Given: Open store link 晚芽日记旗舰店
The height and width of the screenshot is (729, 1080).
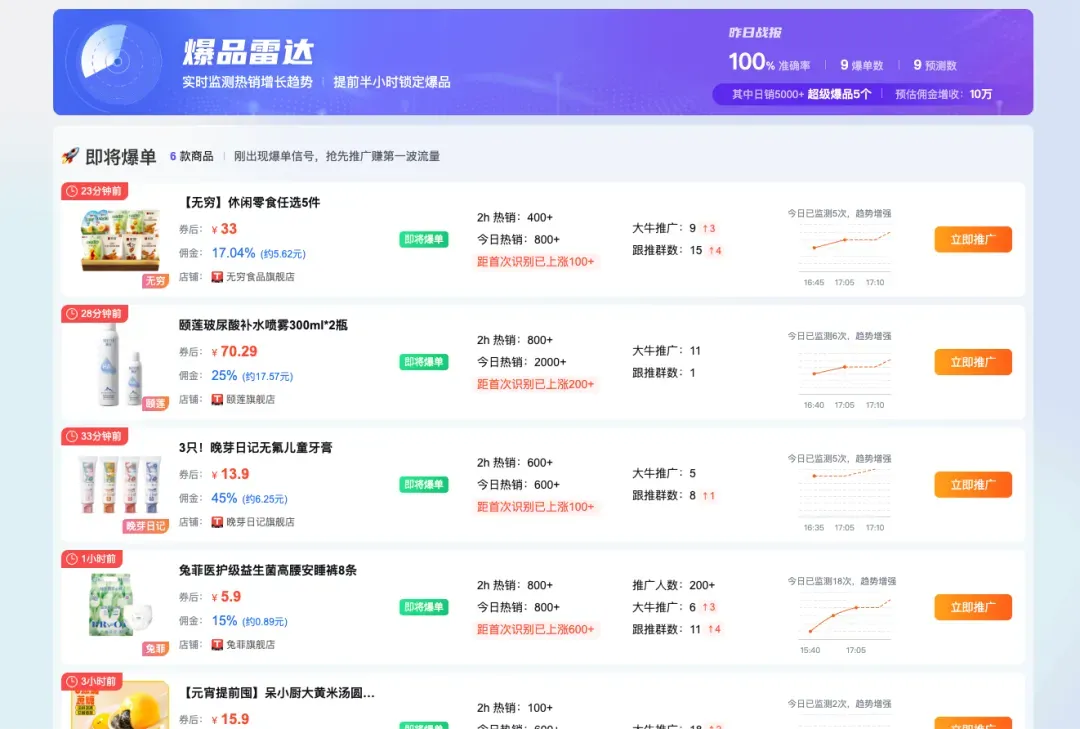Looking at the screenshot, I should (x=260, y=522).
